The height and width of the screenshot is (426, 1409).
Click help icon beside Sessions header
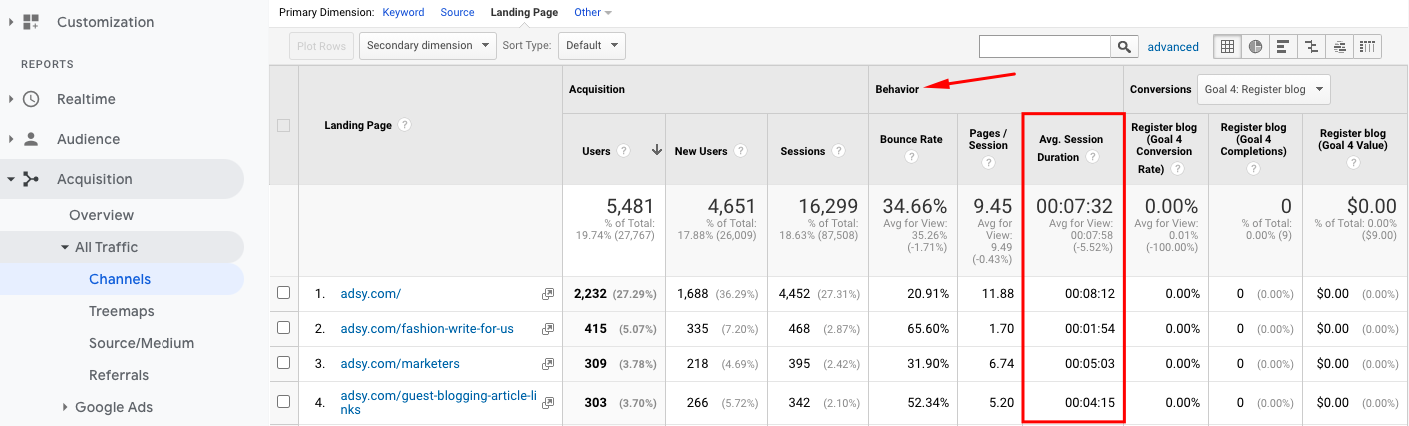[x=838, y=151]
